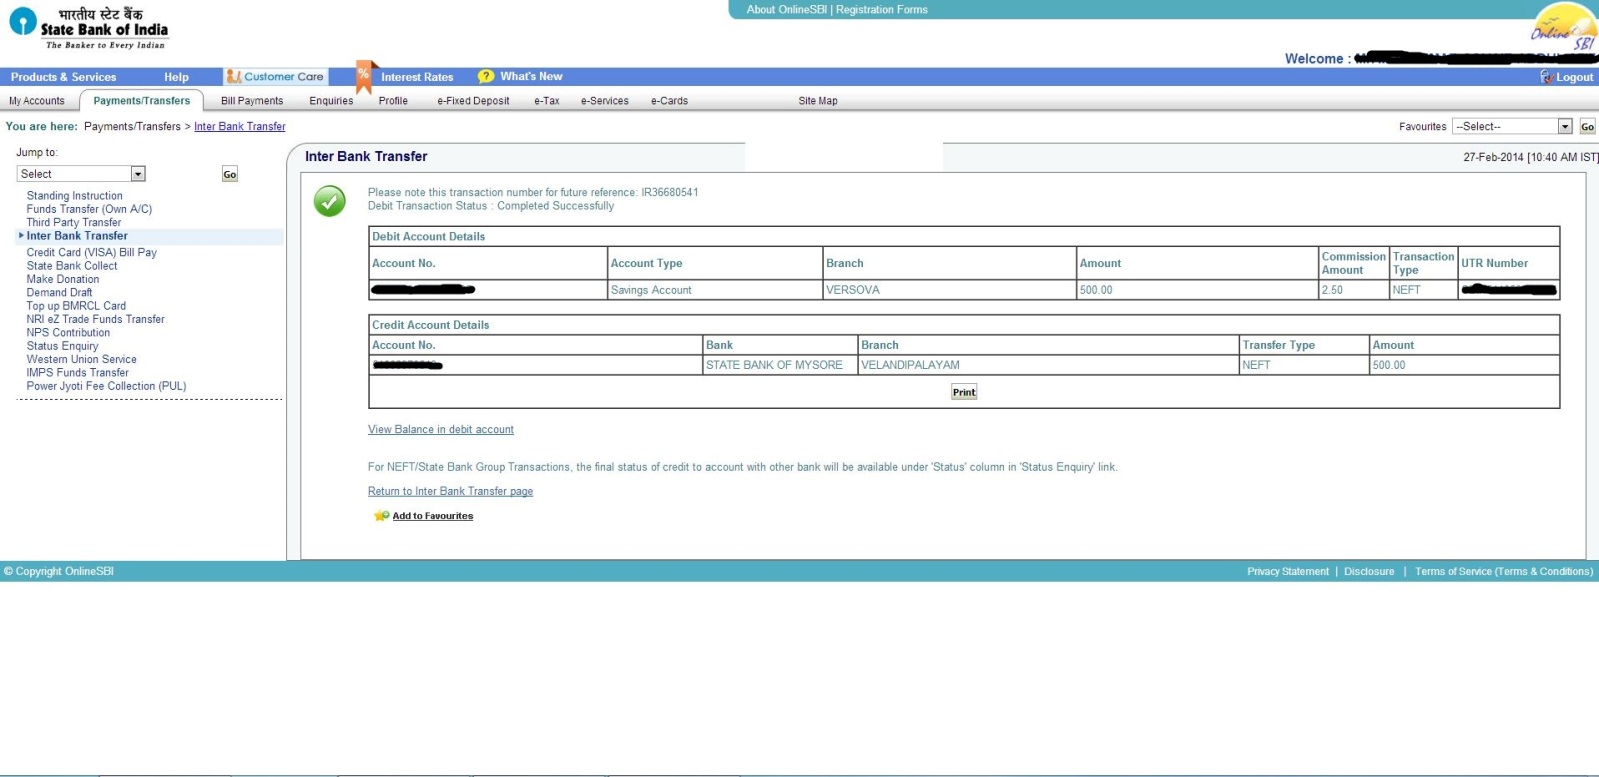Open the Profile tab

(393, 101)
